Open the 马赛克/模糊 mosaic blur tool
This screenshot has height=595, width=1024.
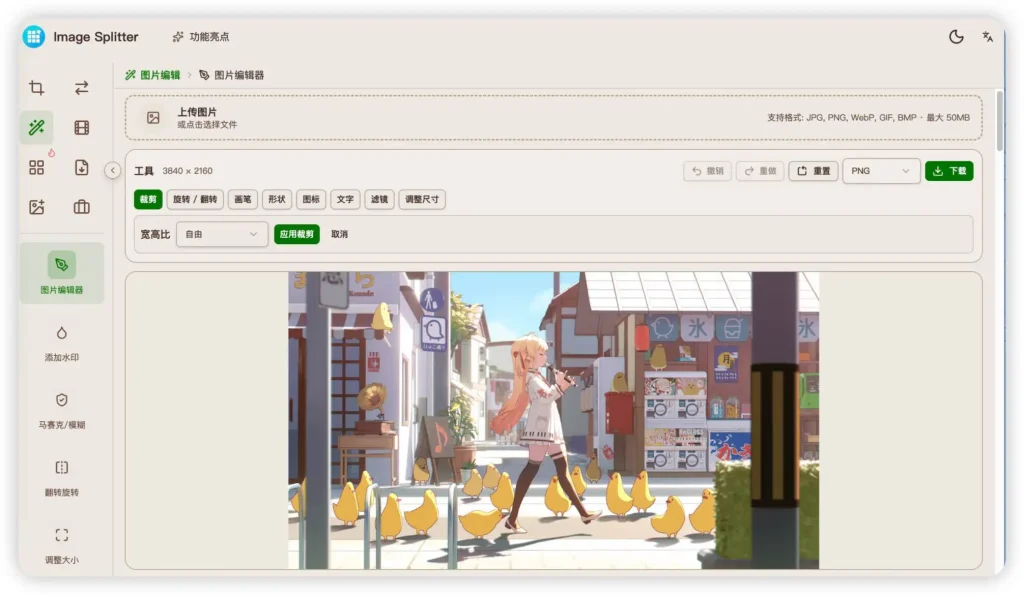click(62, 409)
